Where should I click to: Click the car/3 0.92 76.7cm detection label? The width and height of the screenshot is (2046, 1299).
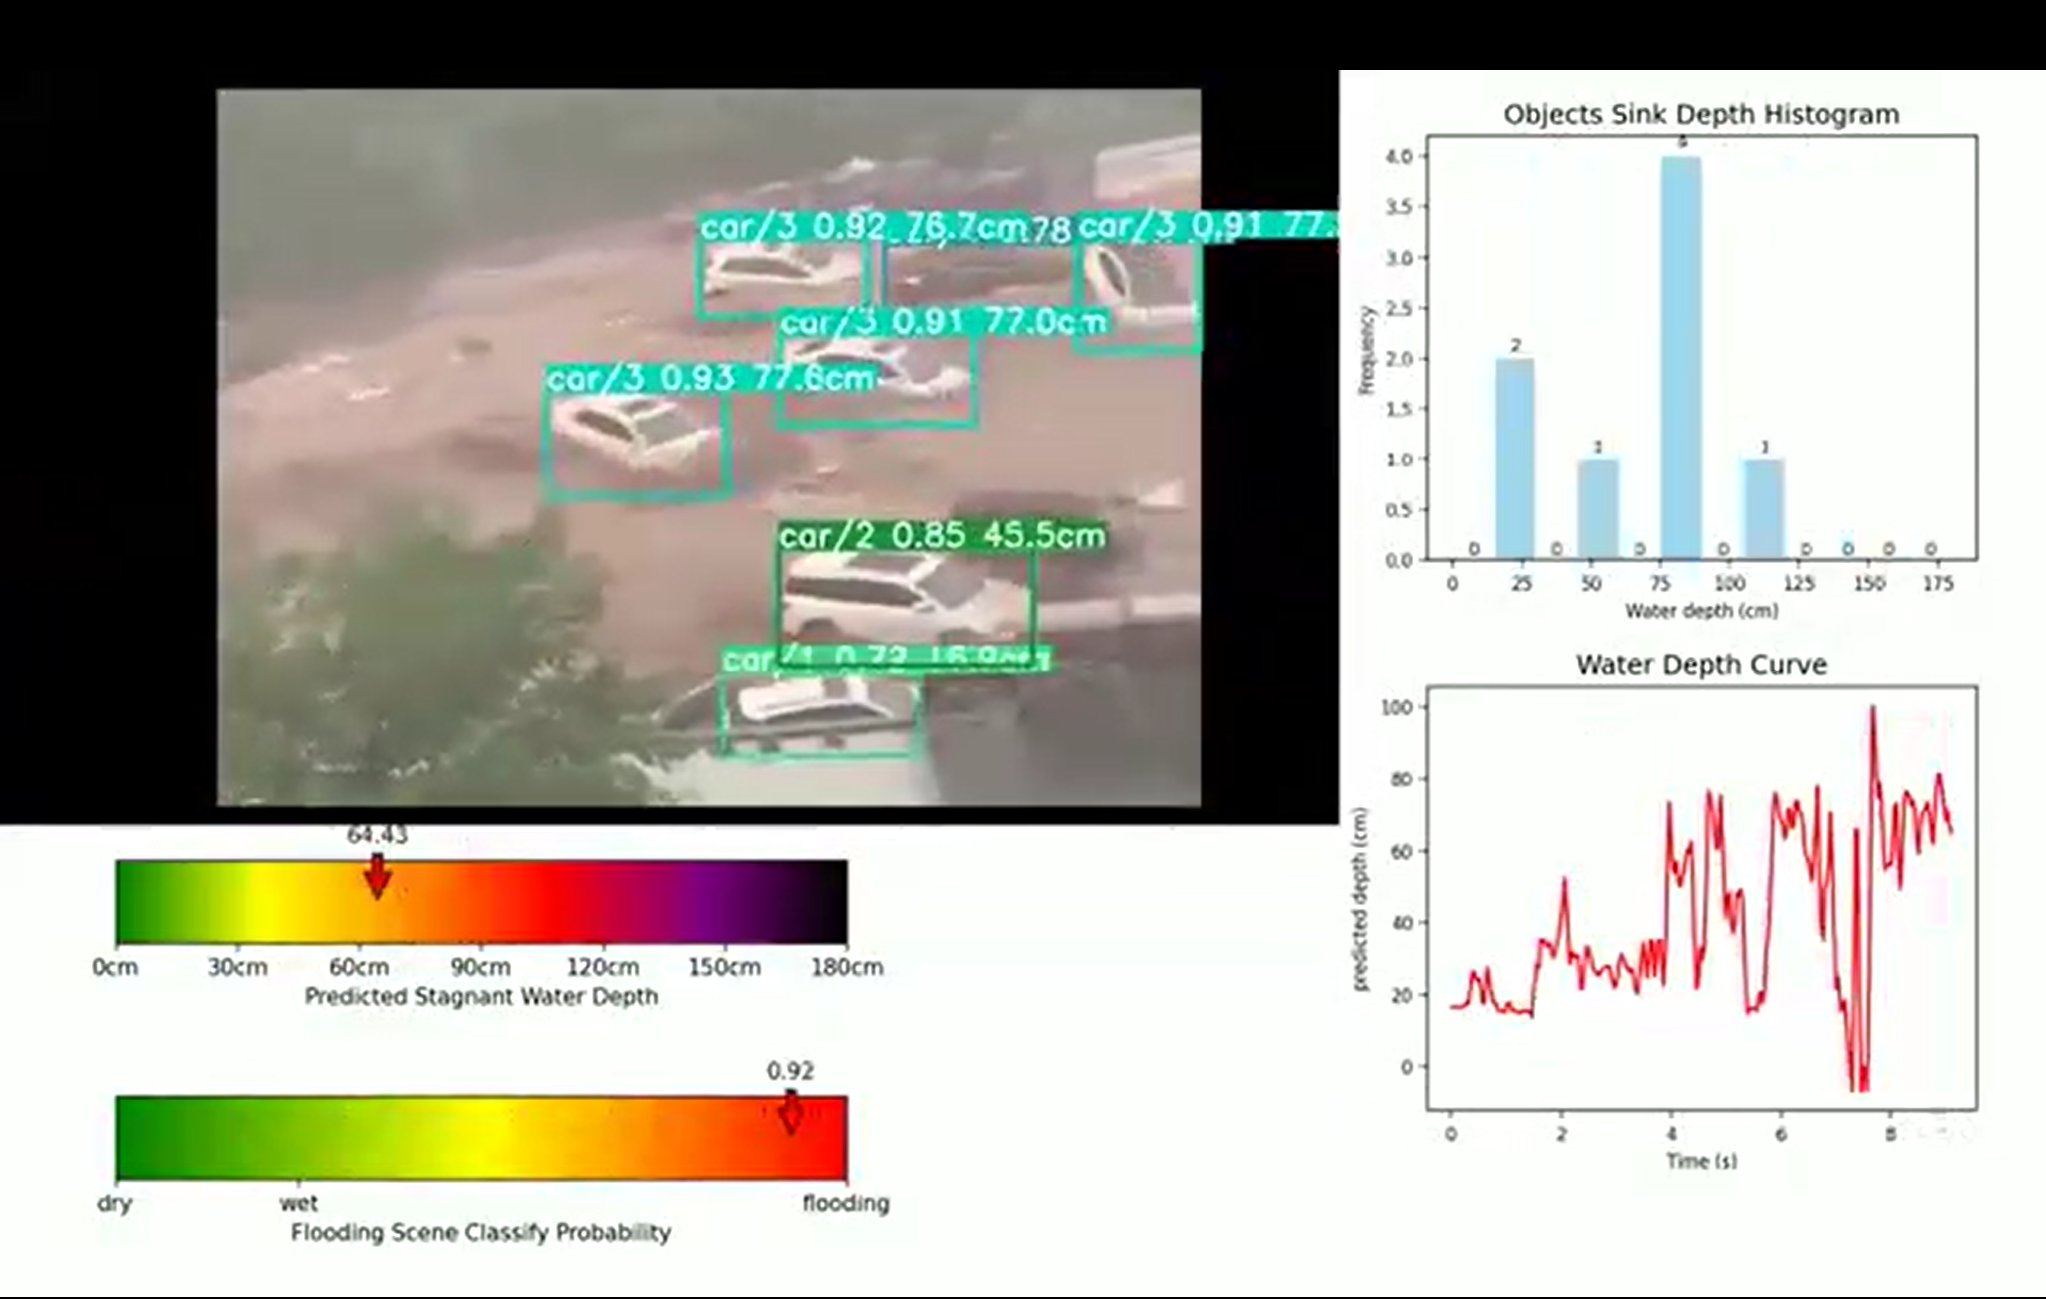[x=864, y=228]
